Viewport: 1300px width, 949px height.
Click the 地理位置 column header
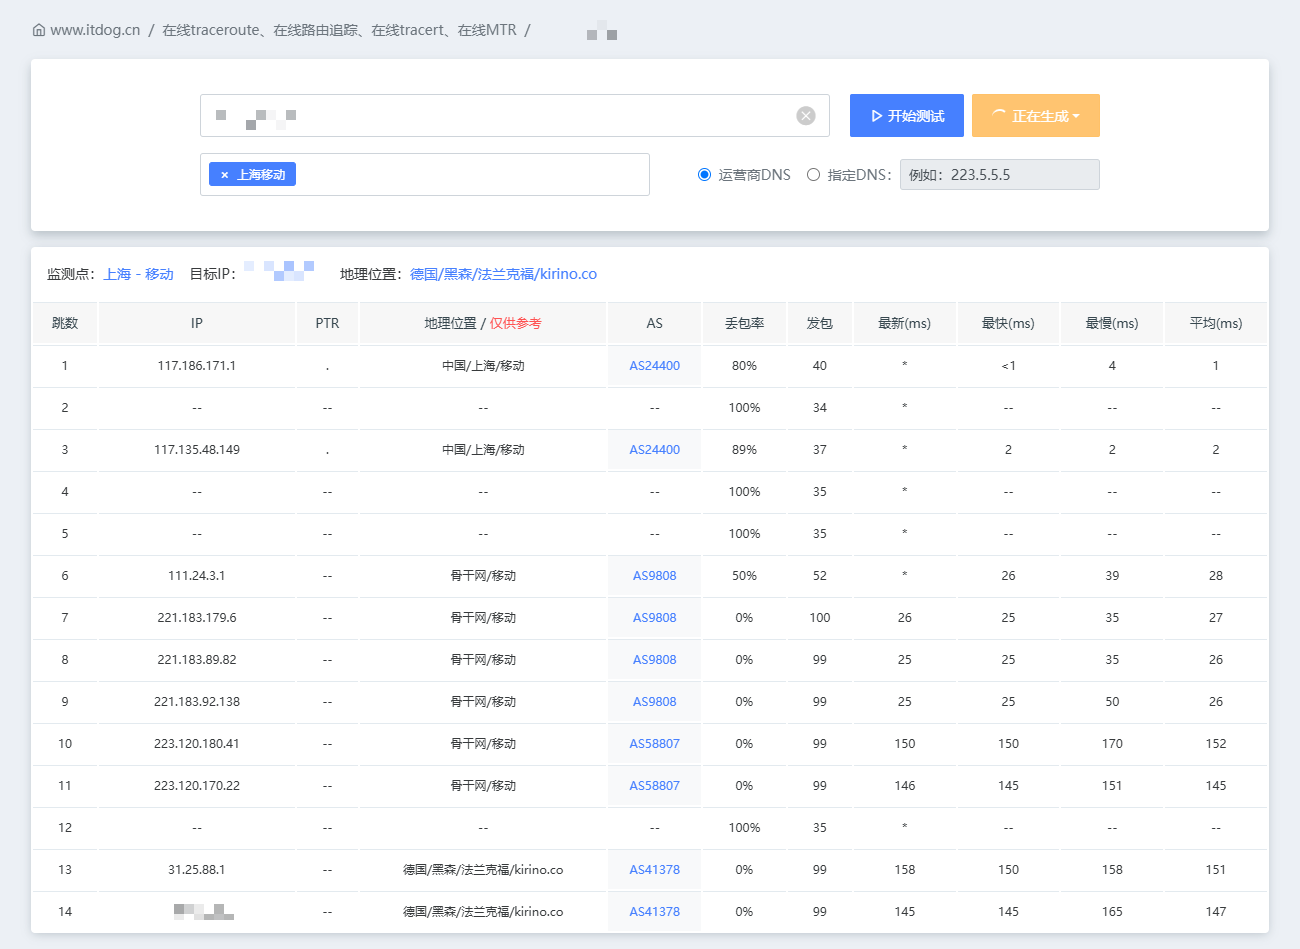[x=483, y=324]
